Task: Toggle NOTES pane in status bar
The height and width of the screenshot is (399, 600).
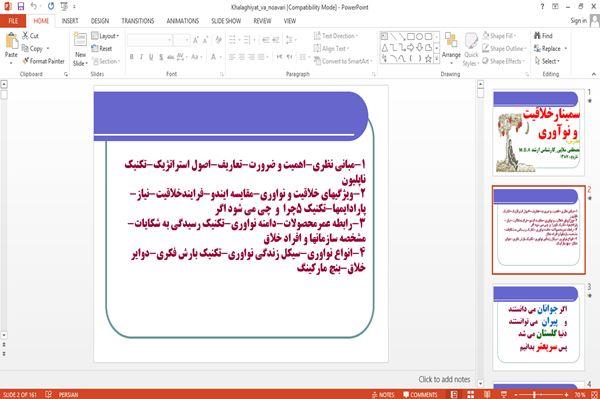Action: (383, 394)
